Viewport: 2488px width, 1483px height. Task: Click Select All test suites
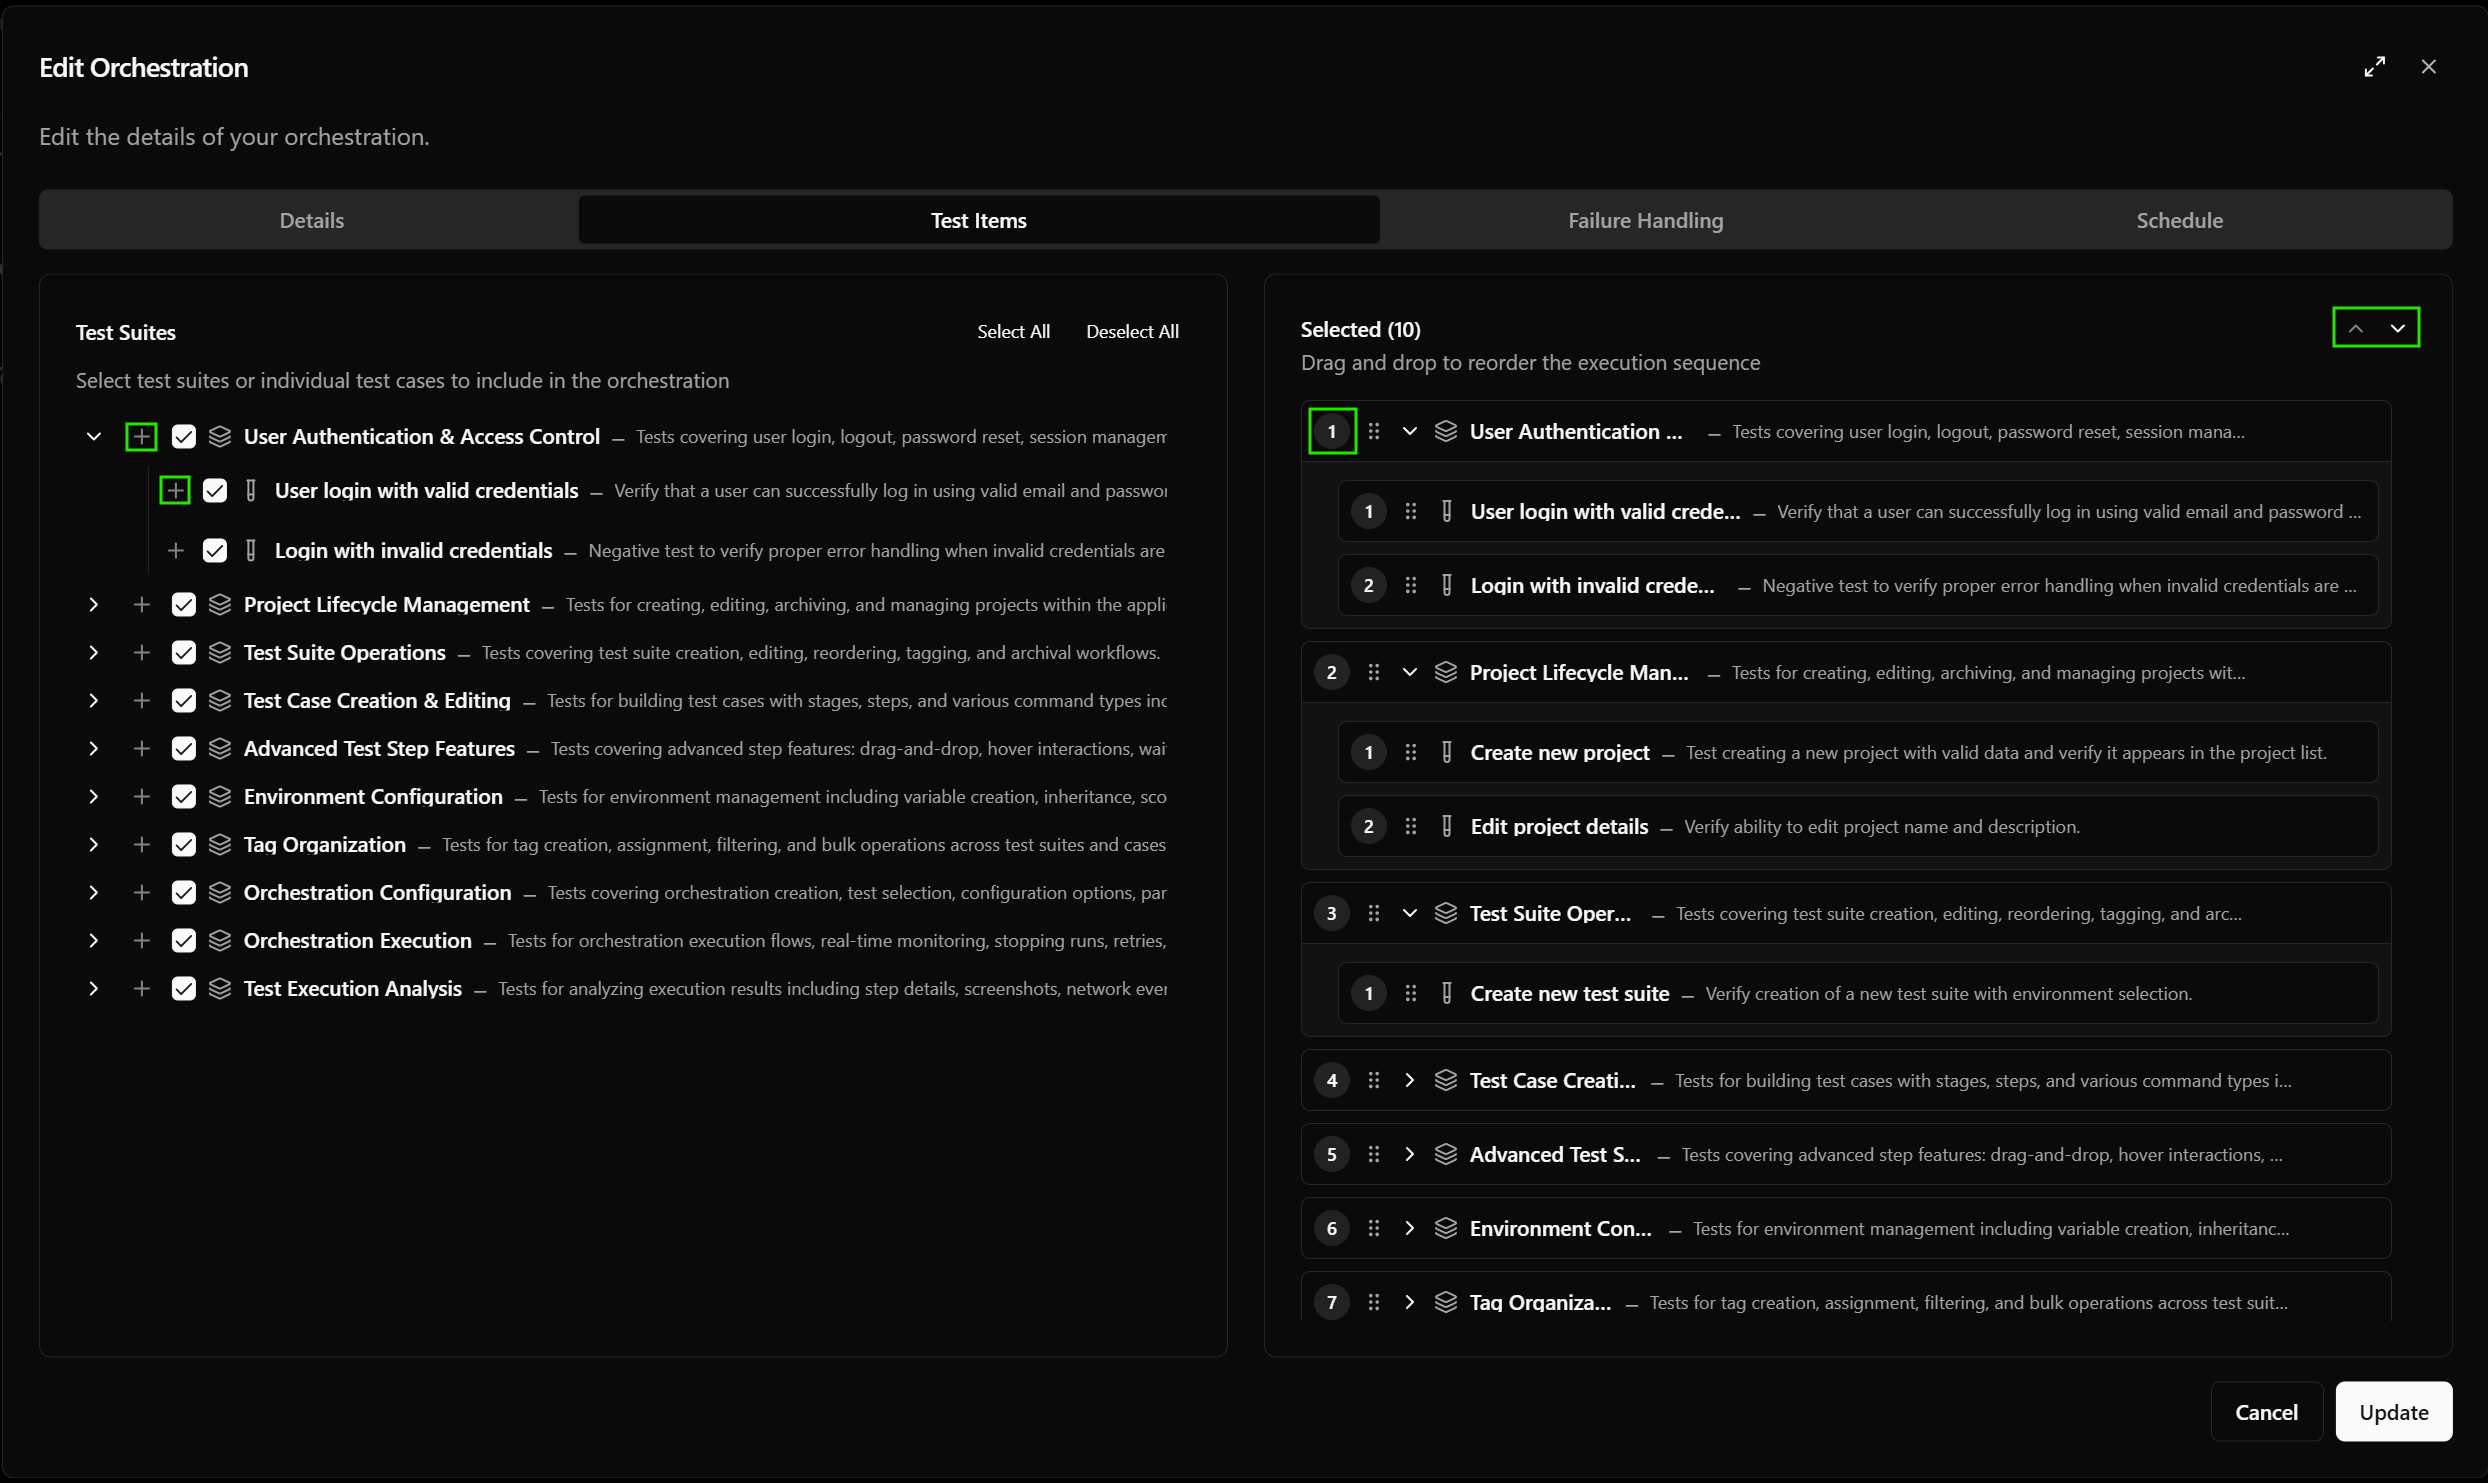pyautogui.click(x=1013, y=332)
